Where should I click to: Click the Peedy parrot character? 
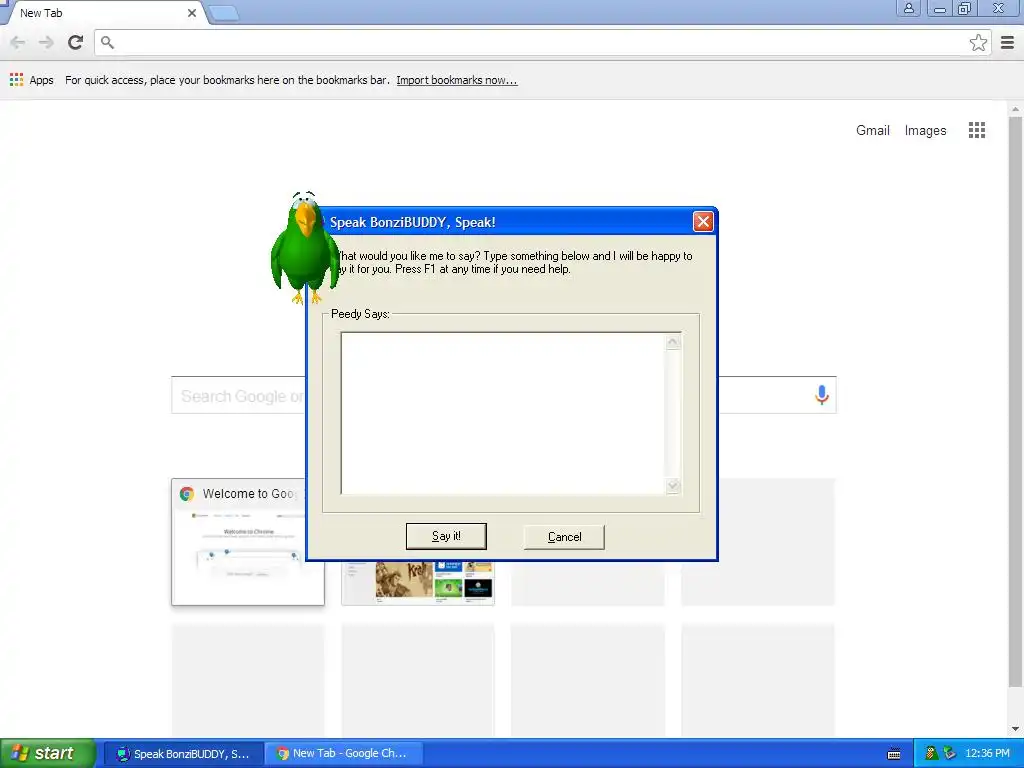pyautogui.click(x=304, y=248)
